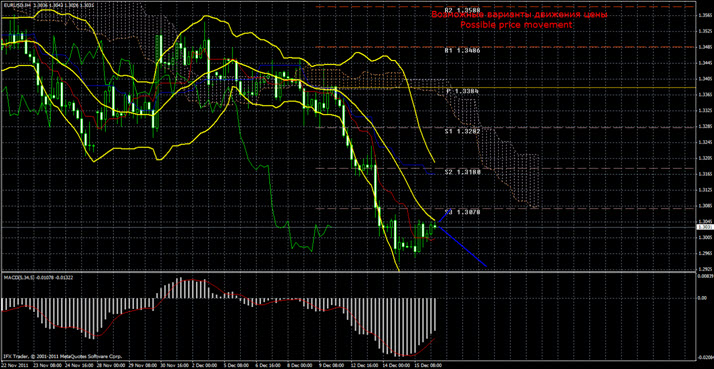This screenshot has width=714, height=369.
Task: Select the S1 1.3282 support level label
Action: tap(462, 131)
